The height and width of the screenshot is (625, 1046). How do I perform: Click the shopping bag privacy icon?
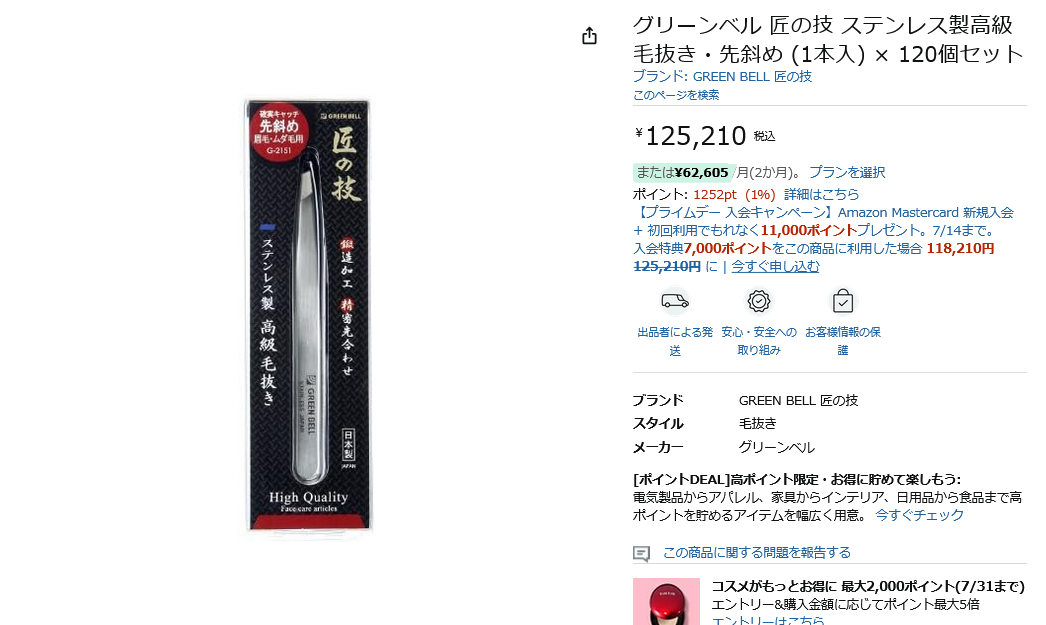pos(843,301)
